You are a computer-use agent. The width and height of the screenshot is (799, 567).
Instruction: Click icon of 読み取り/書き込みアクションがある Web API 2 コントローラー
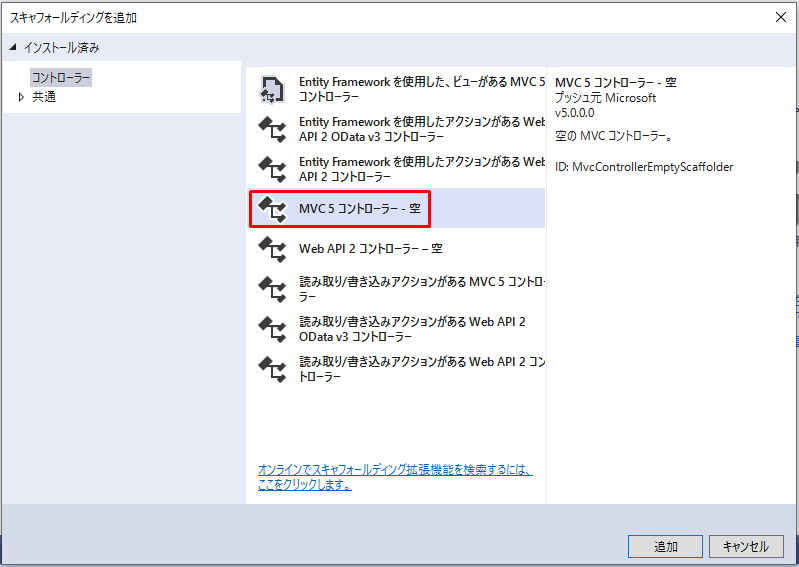point(273,369)
